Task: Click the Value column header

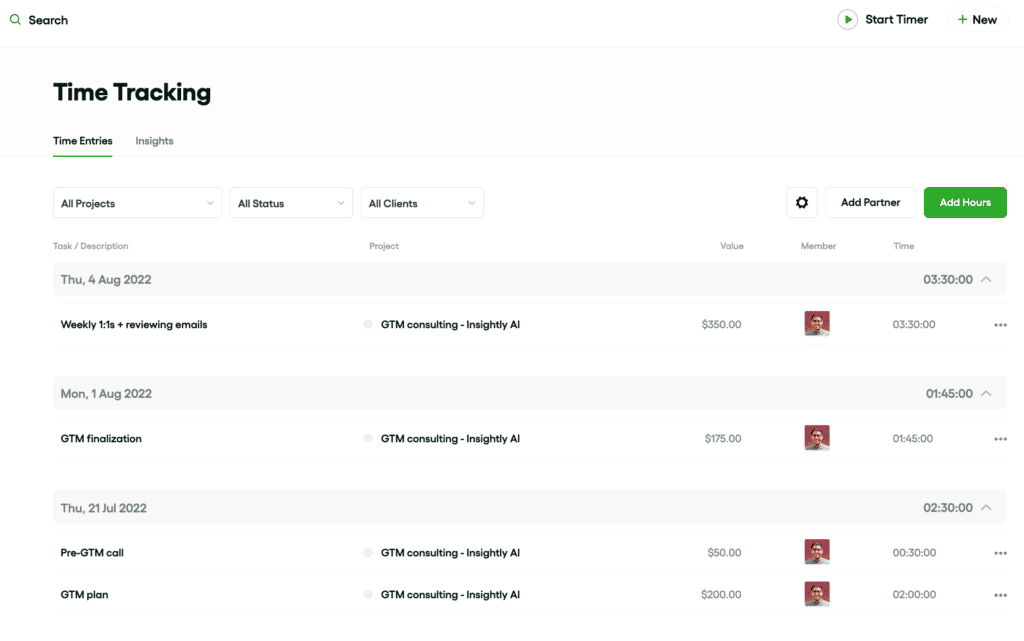Action: [x=731, y=246]
